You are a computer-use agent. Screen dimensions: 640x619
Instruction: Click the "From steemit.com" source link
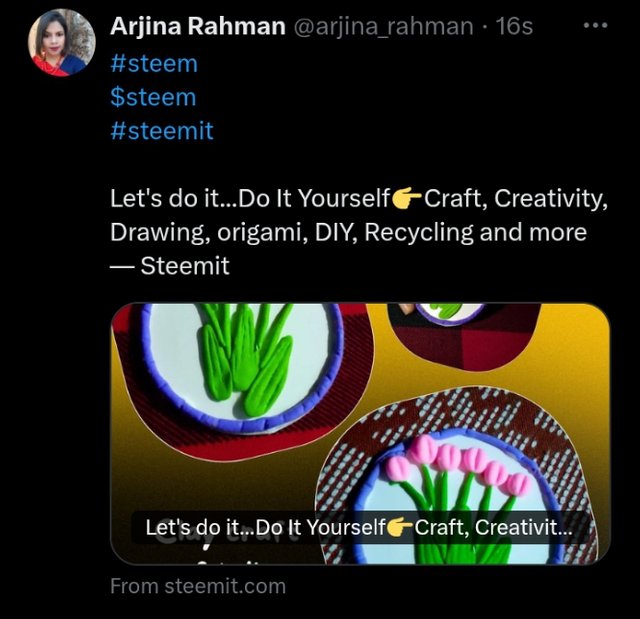(x=197, y=586)
